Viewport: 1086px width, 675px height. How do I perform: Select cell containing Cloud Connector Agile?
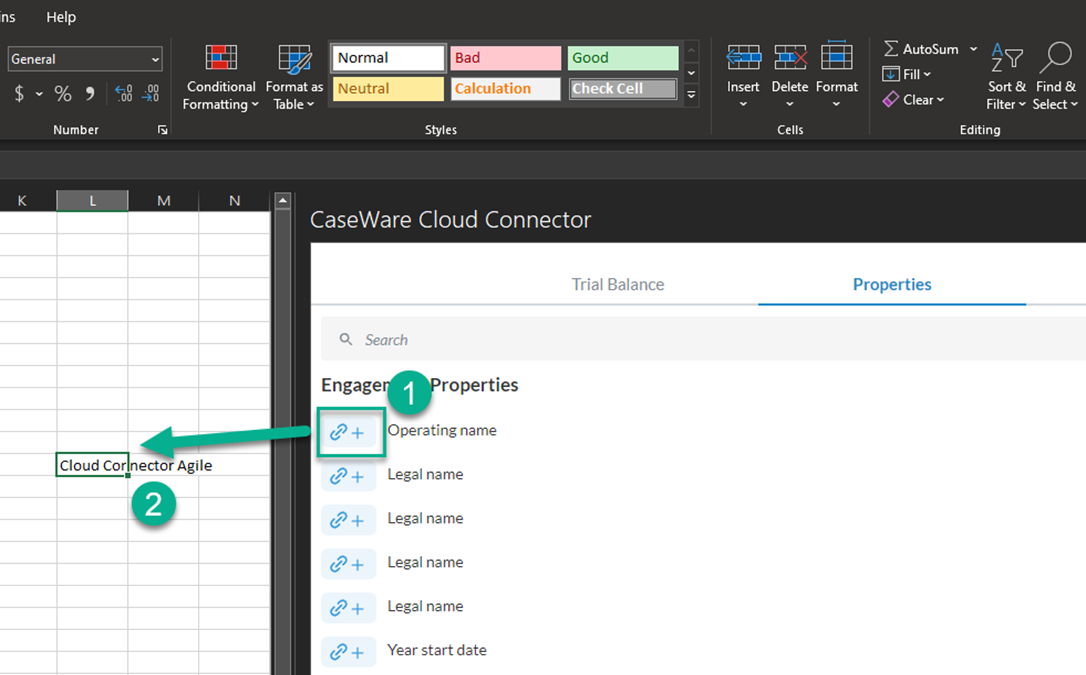(92, 465)
